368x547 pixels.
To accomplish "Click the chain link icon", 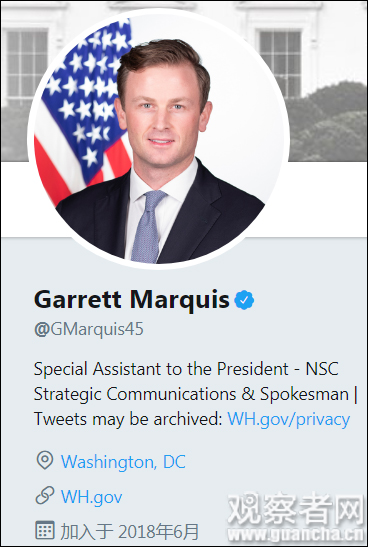I will click(45, 495).
